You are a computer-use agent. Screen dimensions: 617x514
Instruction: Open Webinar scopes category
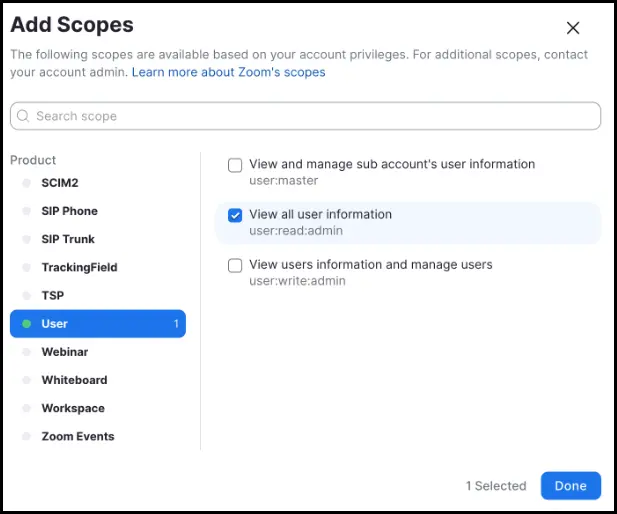(x=64, y=352)
